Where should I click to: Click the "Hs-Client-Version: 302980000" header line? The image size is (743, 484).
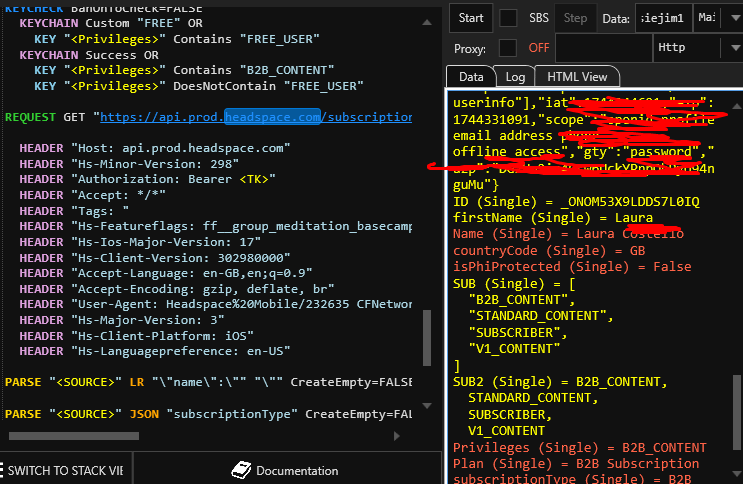pos(154,258)
